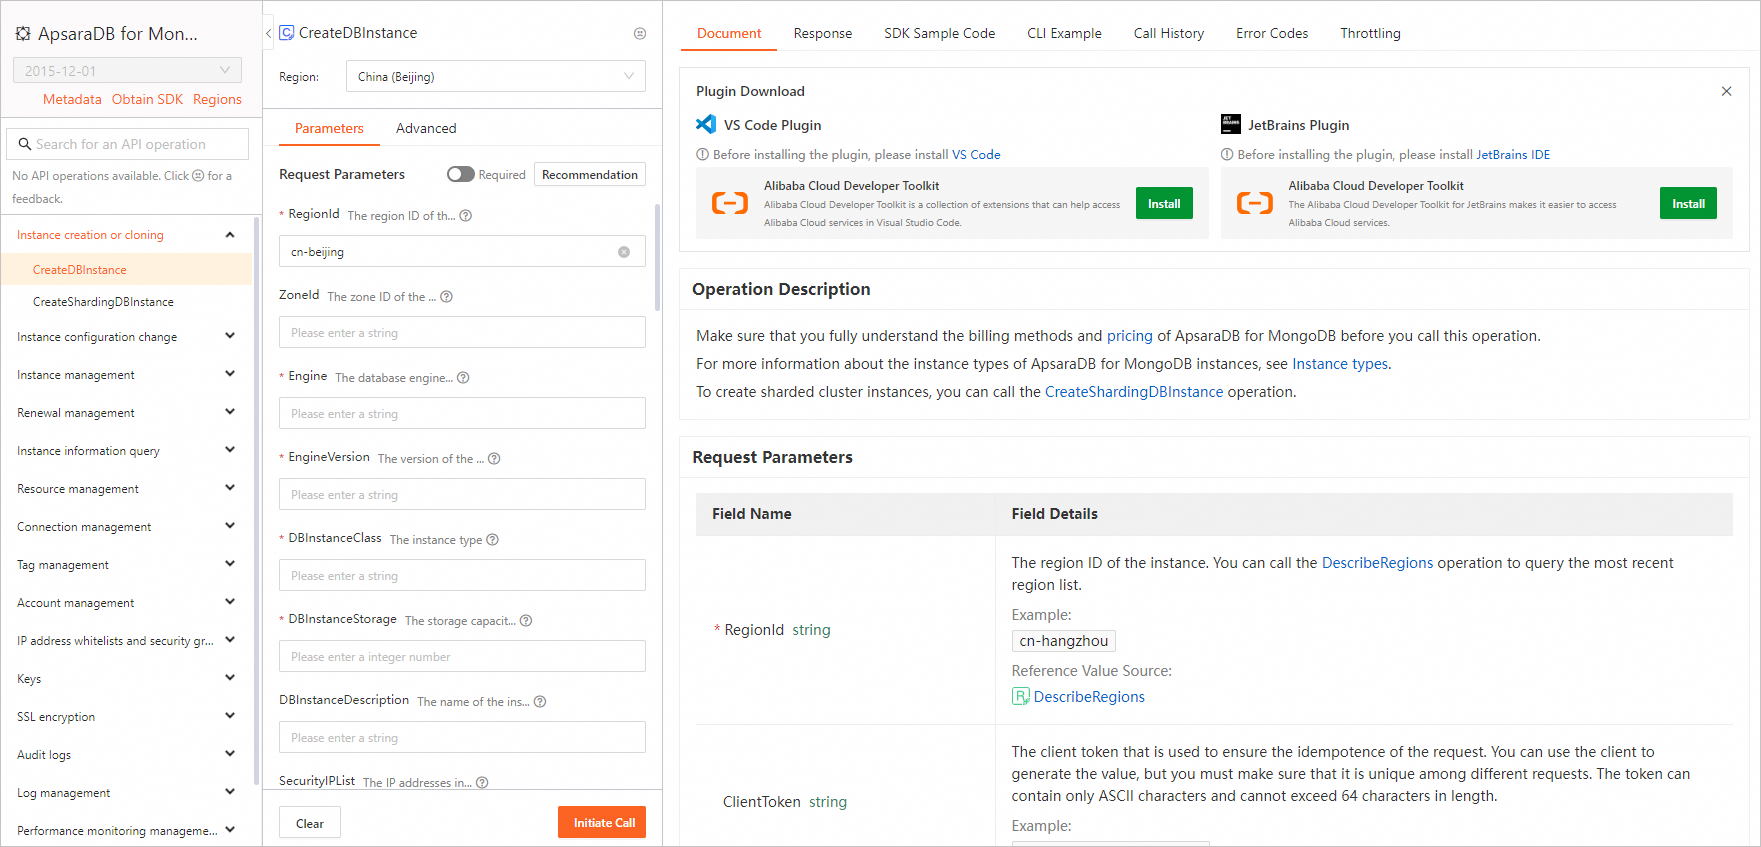The image size is (1761, 847).
Task: Click the help icon next to RegionId
Action: pyautogui.click(x=466, y=216)
